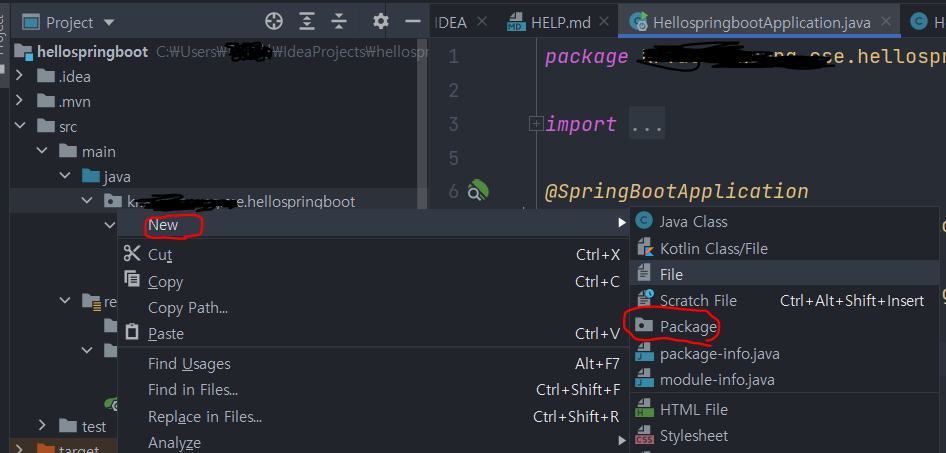Create new File from submenu
Screen dimensions: 946x453
[x=784, y=274]
